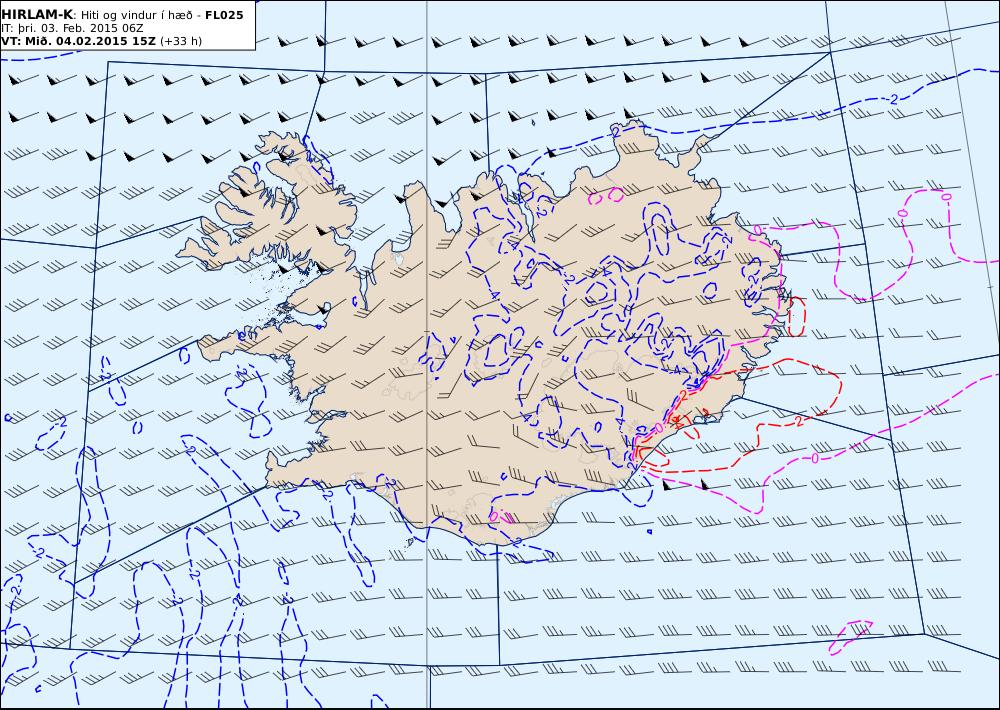Click the '(+33 h)' forecast offset text
This screenshot has height=710, width=1000.
coord(181,41)
